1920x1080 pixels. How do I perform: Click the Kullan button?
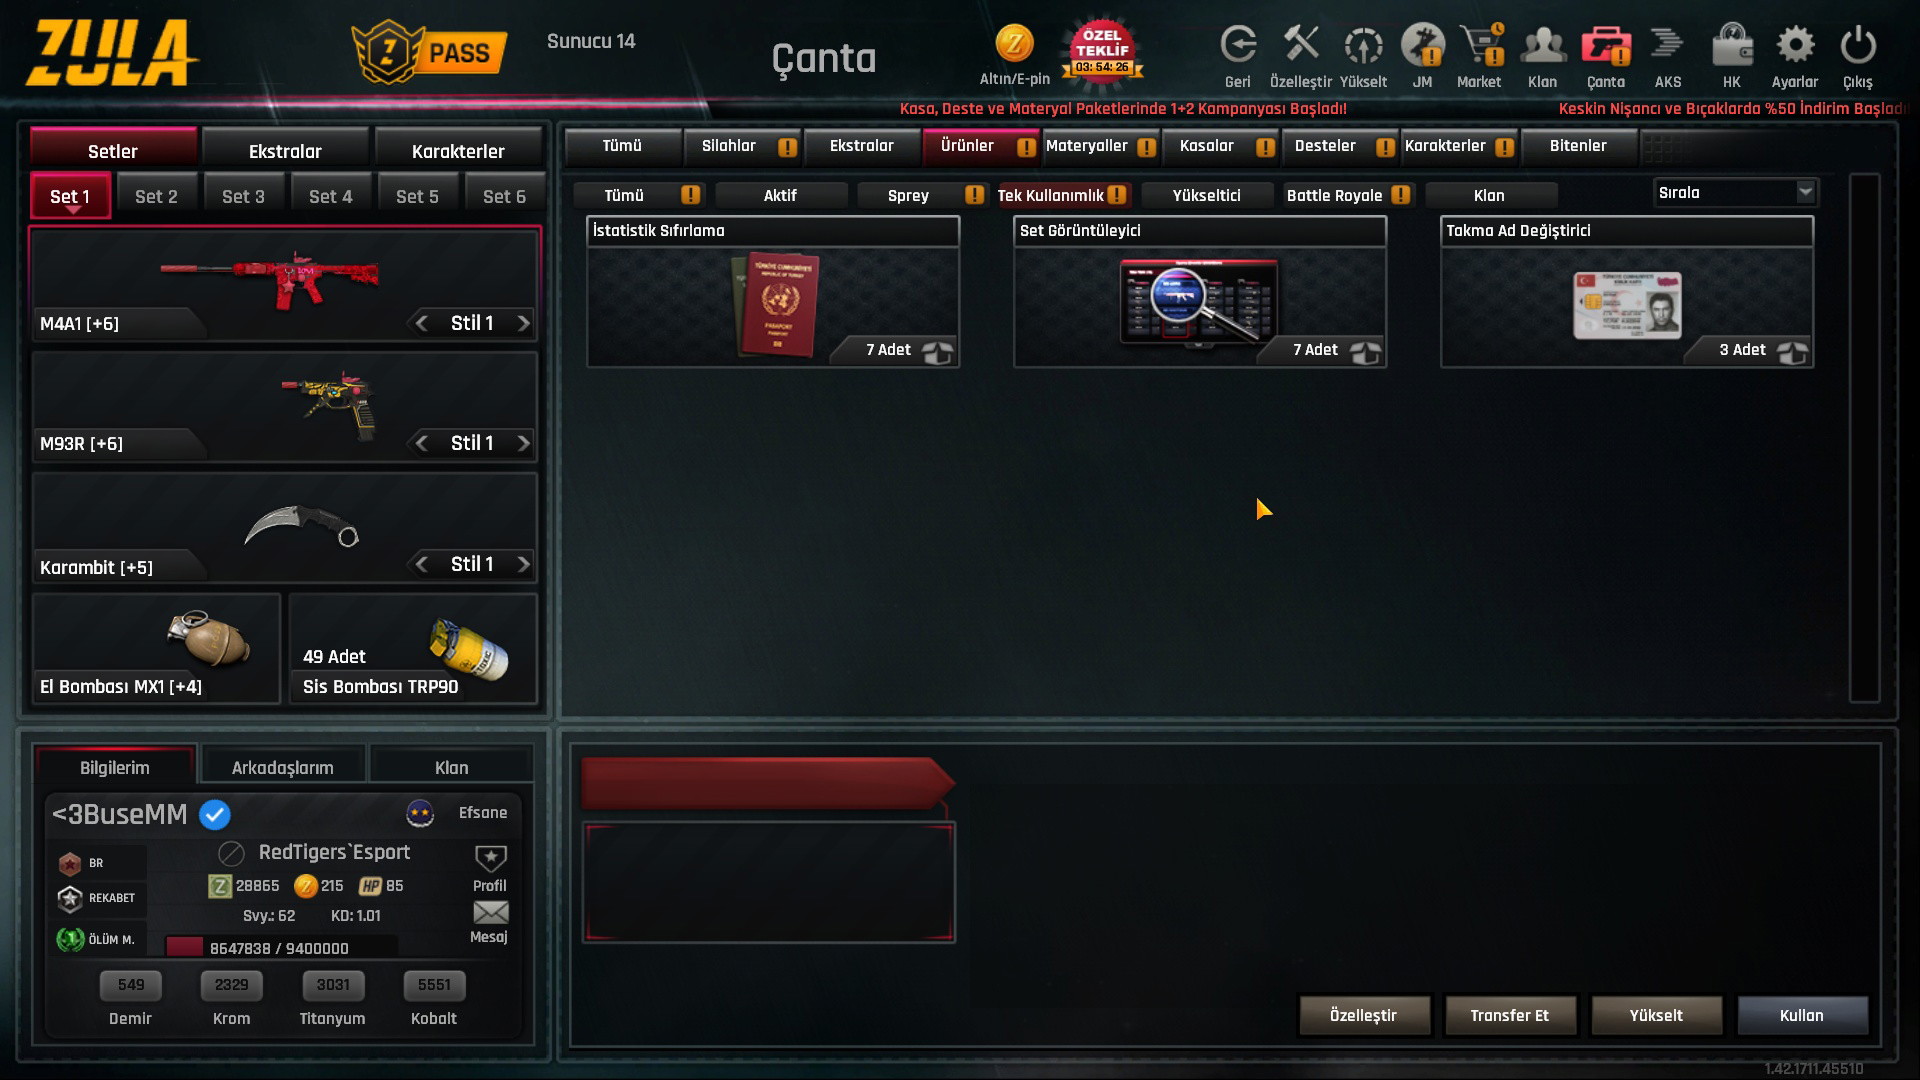click(1802, 1015)
